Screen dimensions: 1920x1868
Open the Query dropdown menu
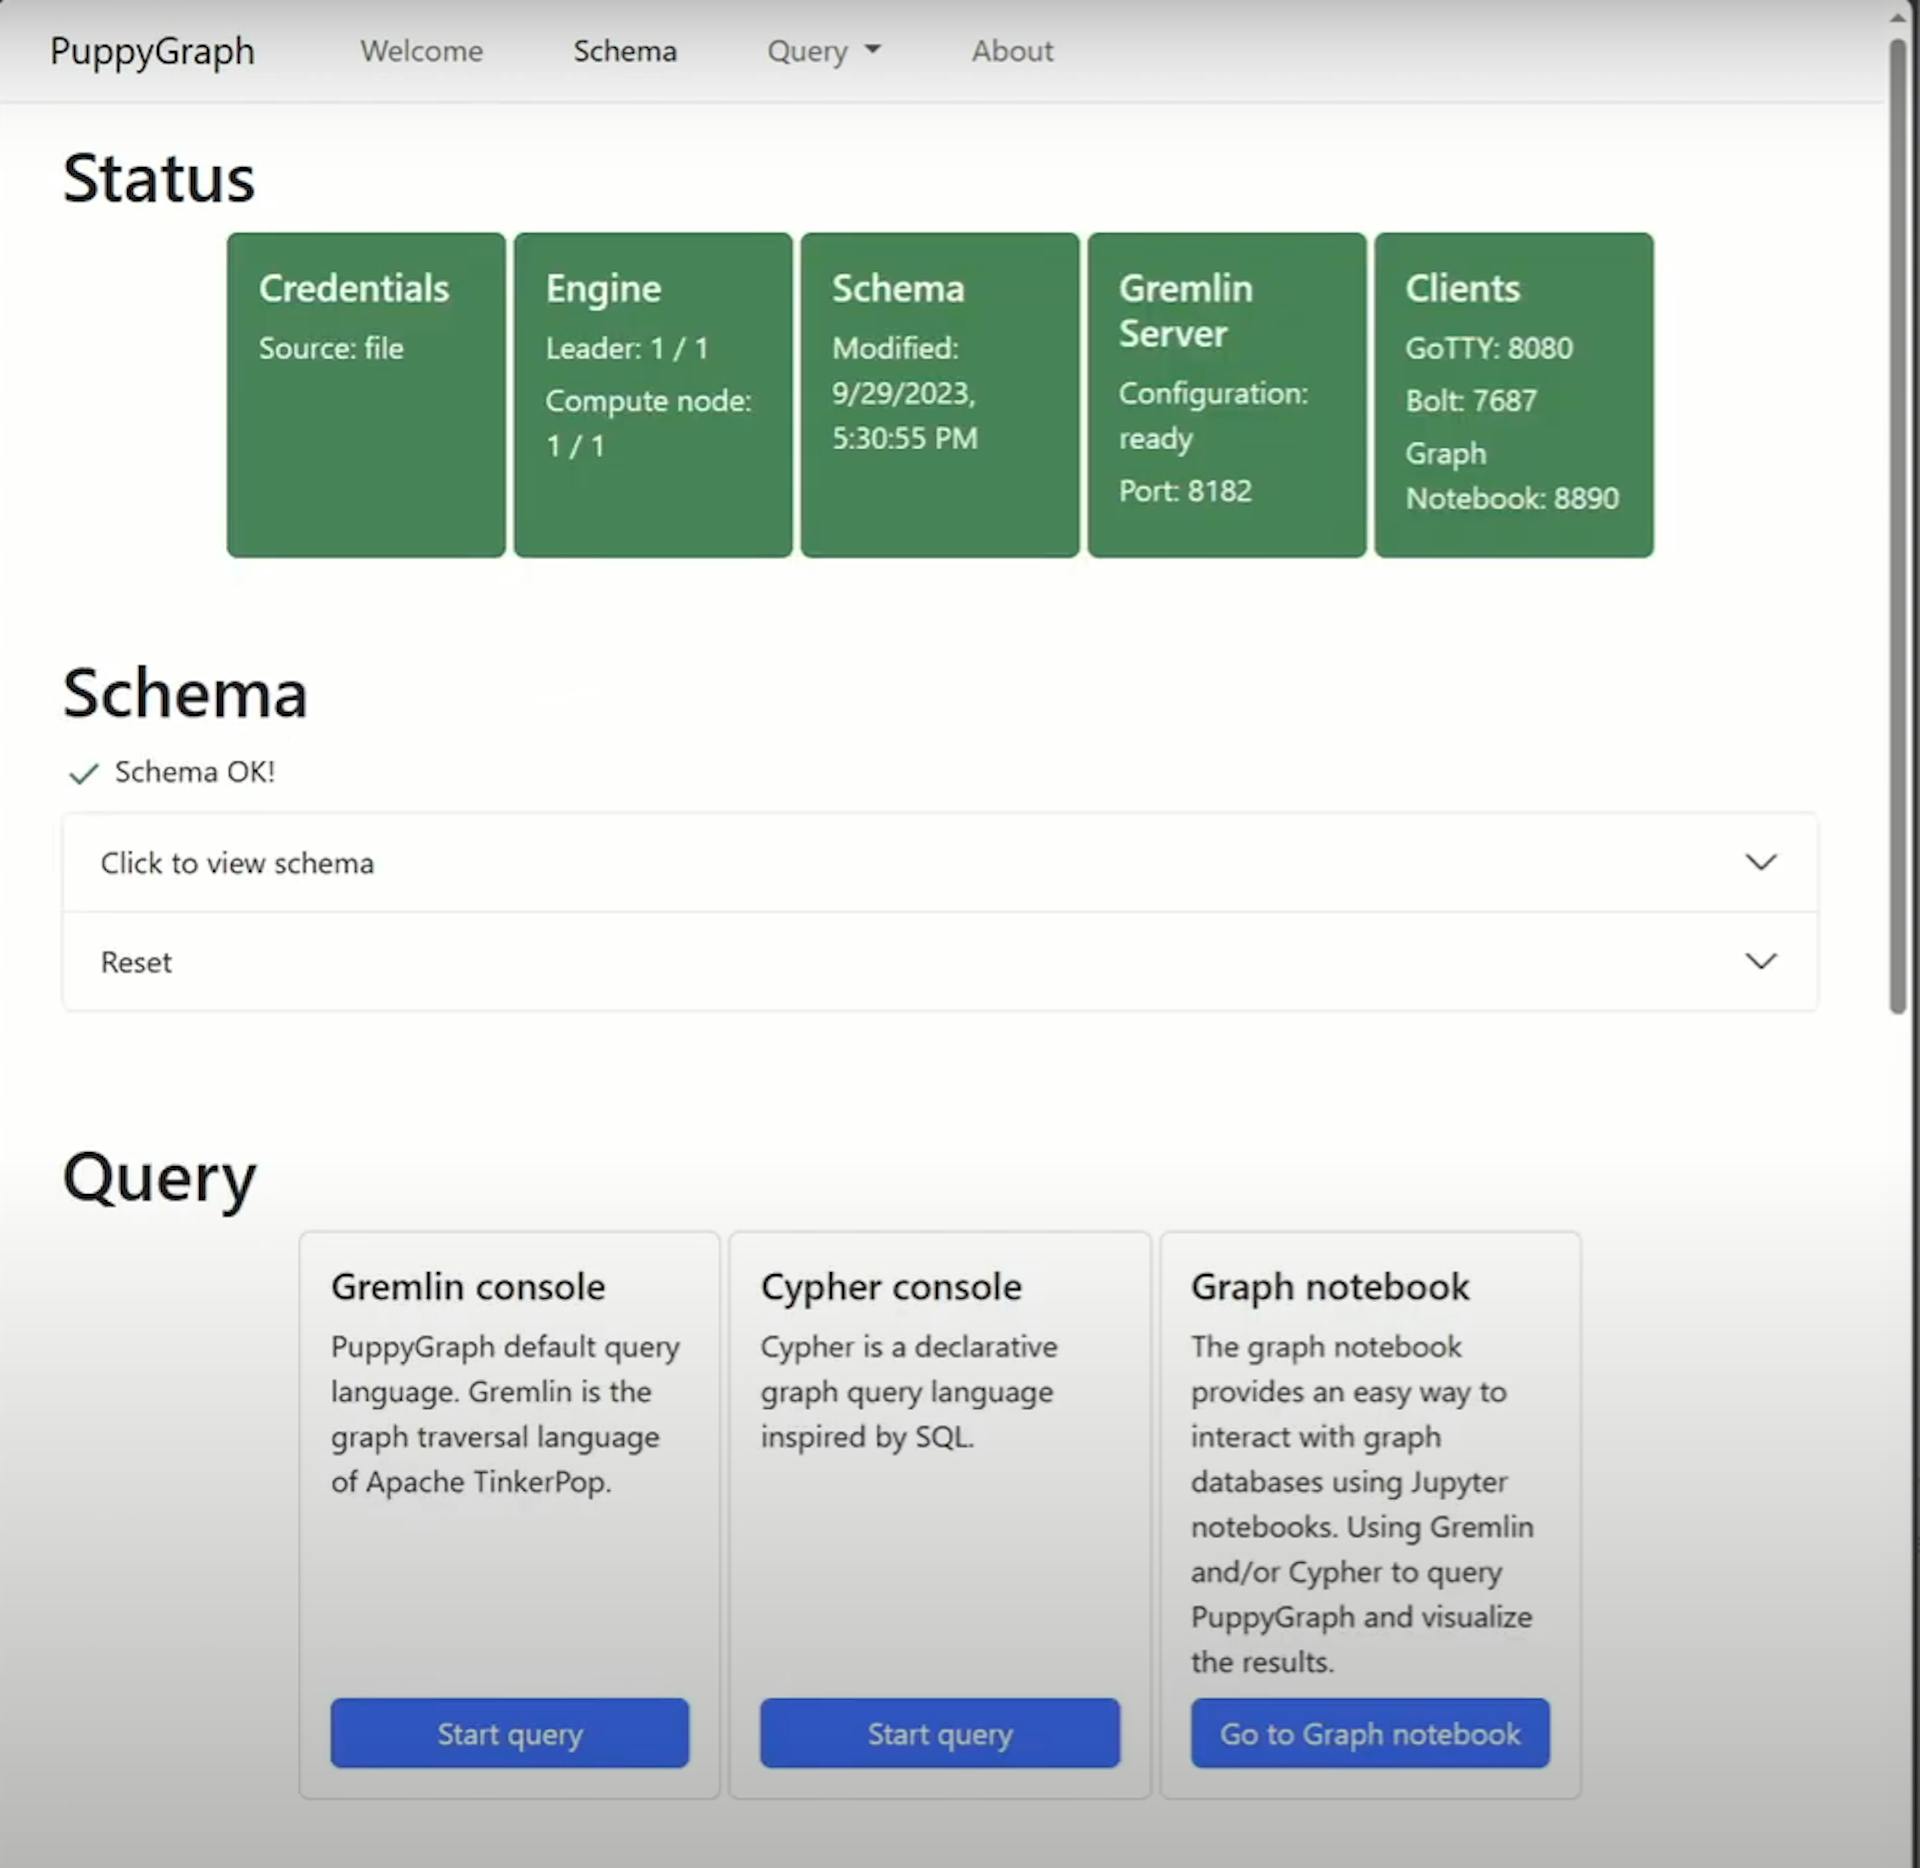click(x=824, y=51)
